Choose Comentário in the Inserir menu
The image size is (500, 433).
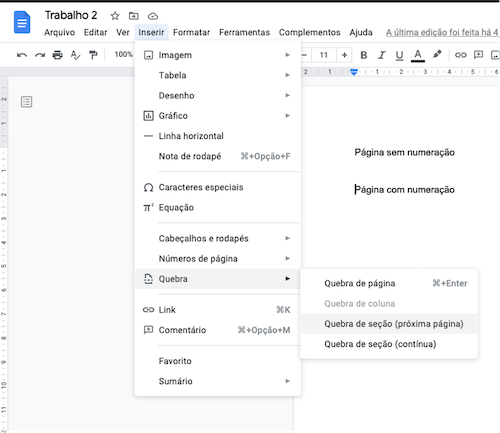pos(218,330)
